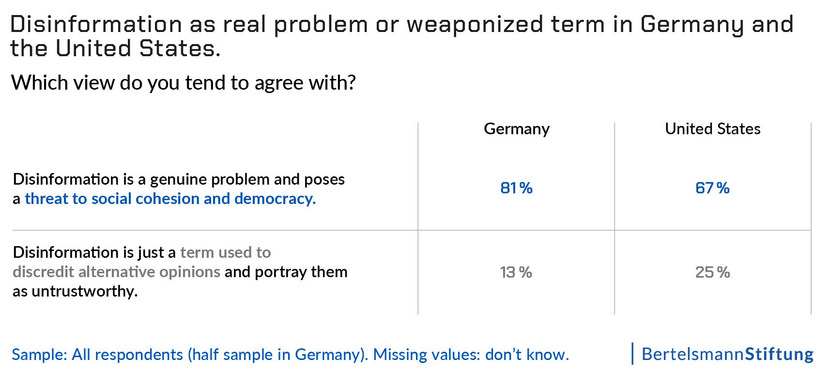Click the sample note footer text
Image resolution: width=828 pixels, height=376 pixels.
pos(290,354)
